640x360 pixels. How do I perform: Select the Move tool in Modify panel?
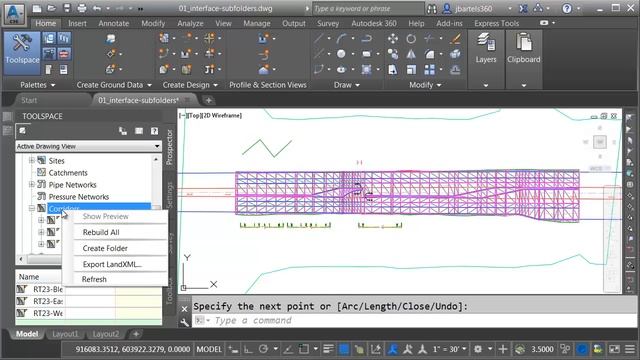pos(393,39)
